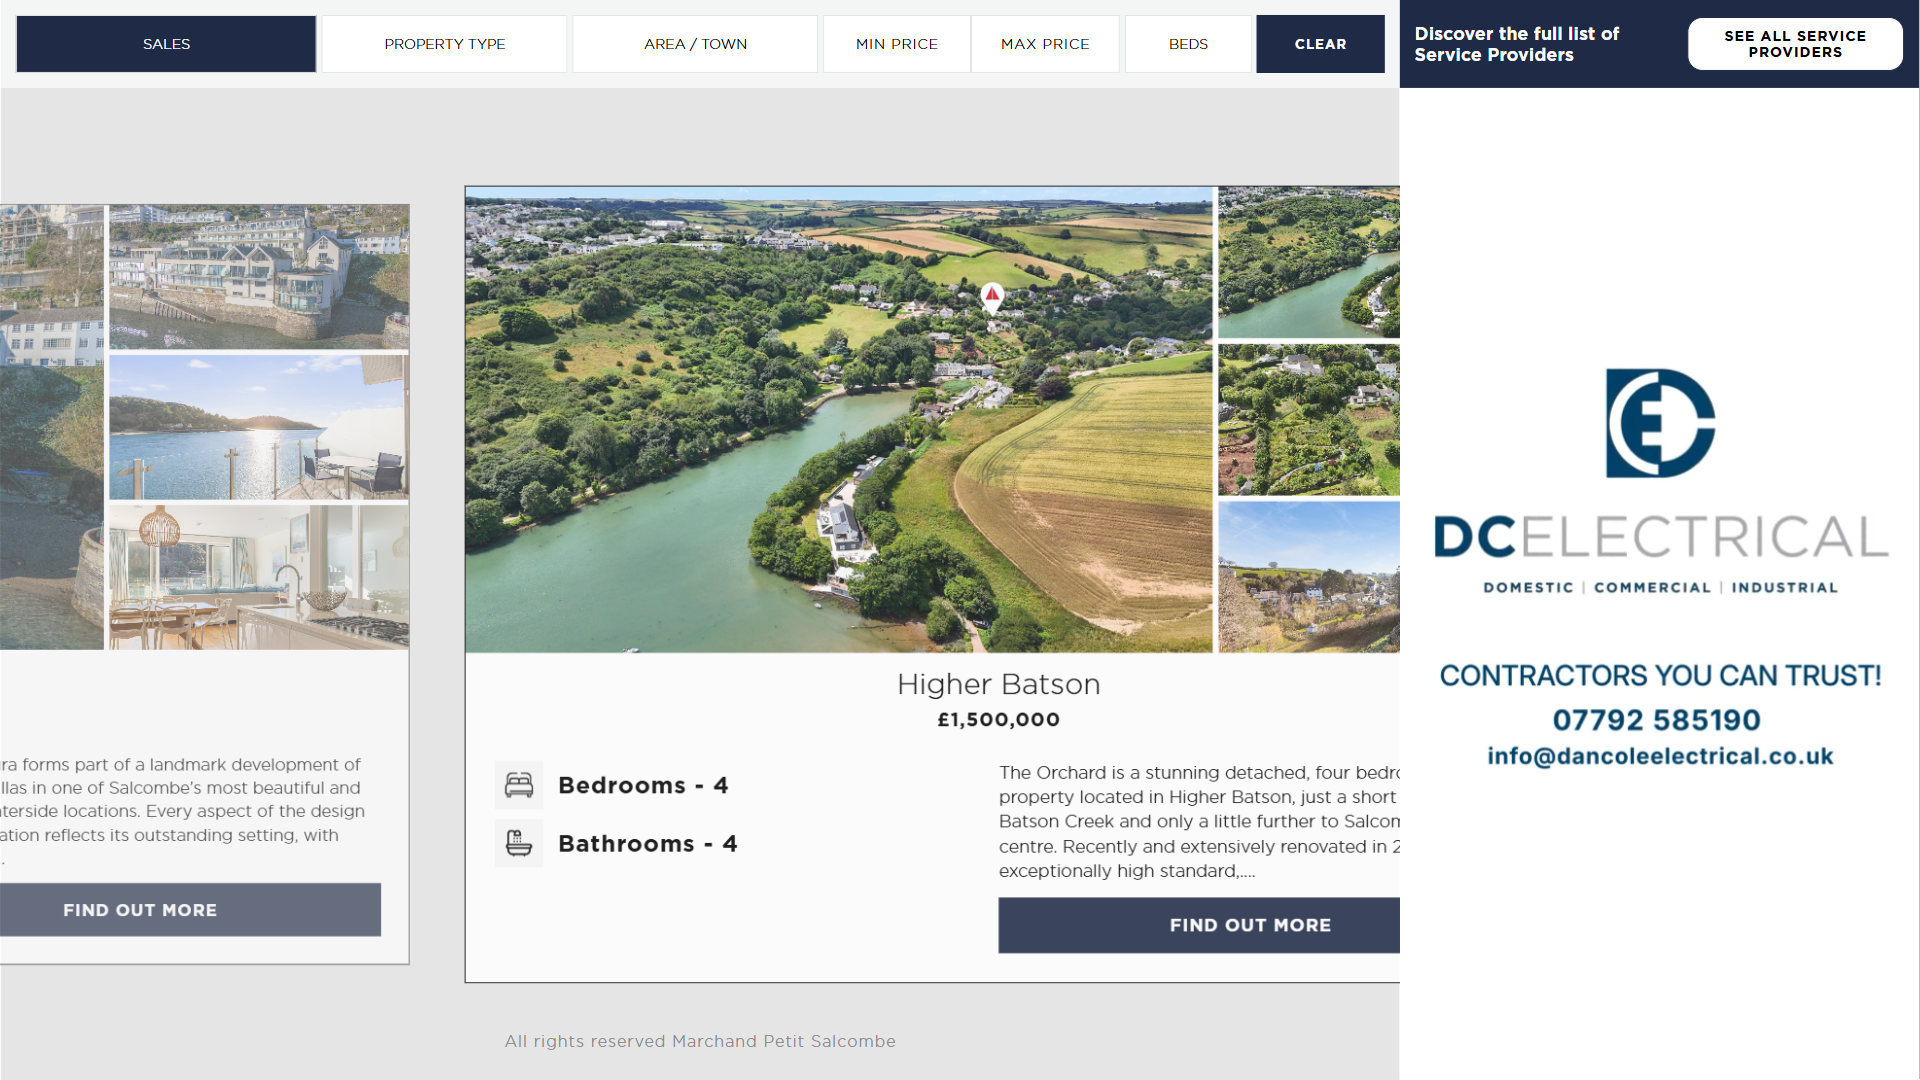Expand the Area / Town filter
The height and width of the screenshot is (1080, 1920).
point(695,44)
